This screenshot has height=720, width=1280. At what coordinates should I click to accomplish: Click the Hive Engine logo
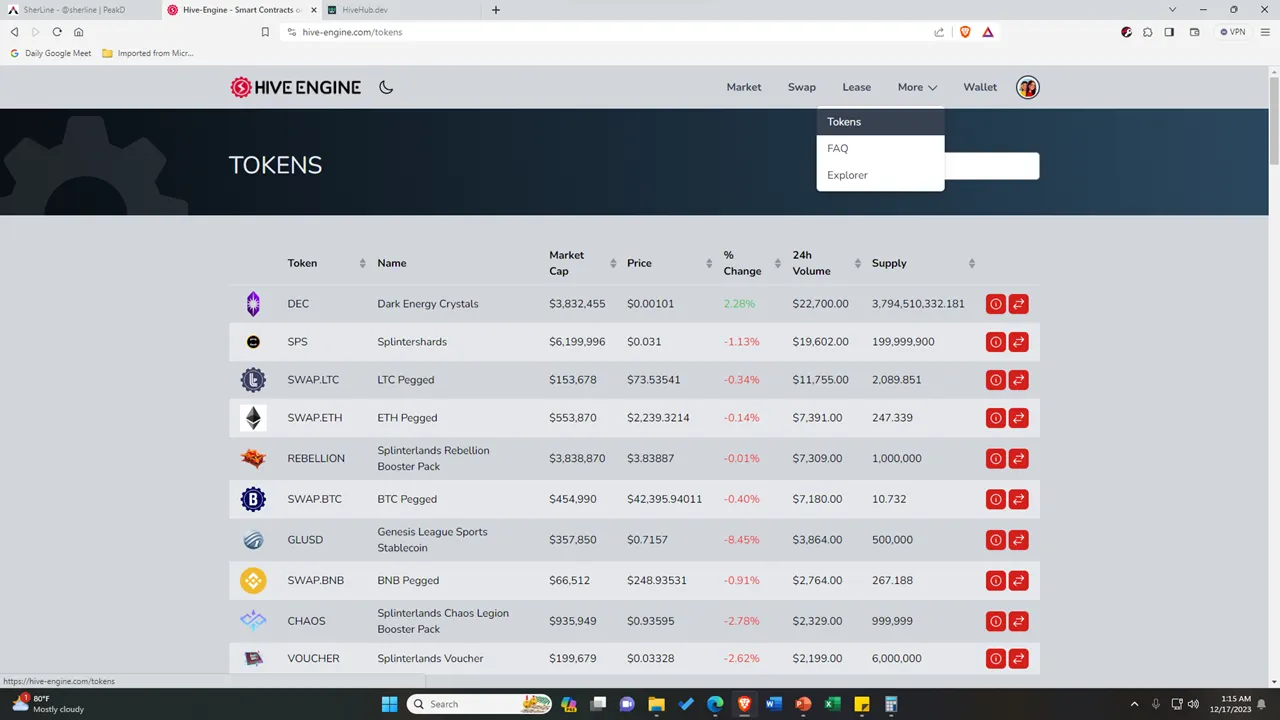(295, 87)
